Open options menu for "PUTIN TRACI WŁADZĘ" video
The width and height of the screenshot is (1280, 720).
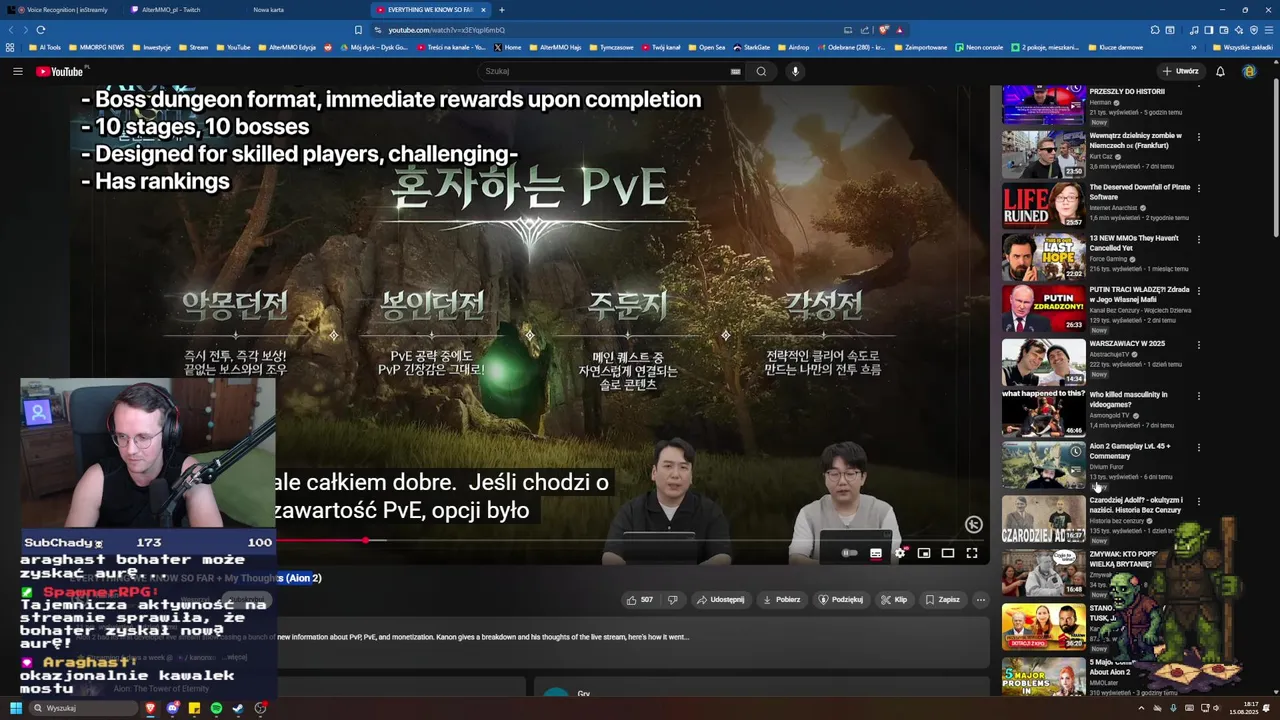click(1198, 292)
